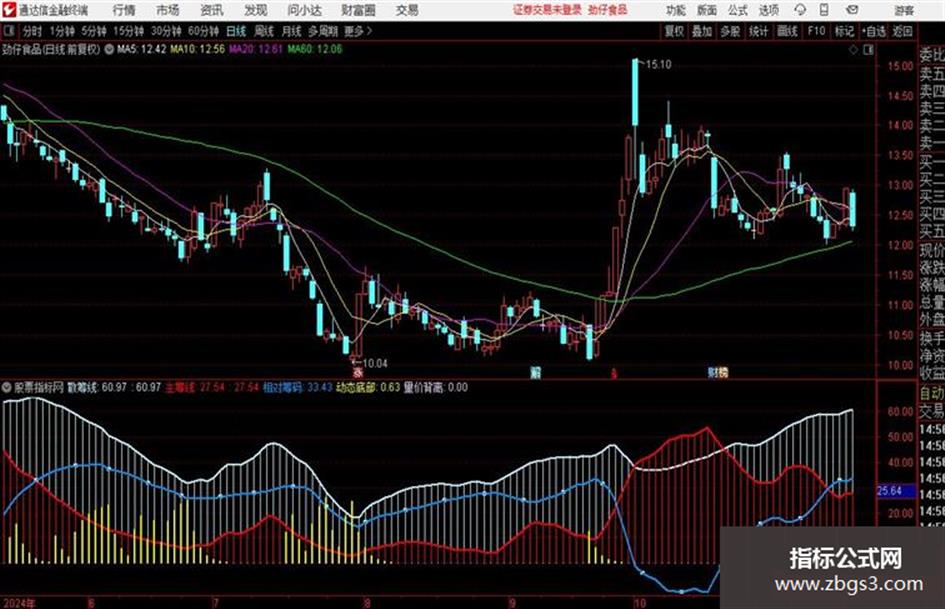Open the 画线 drawing tools

point(787,31)
